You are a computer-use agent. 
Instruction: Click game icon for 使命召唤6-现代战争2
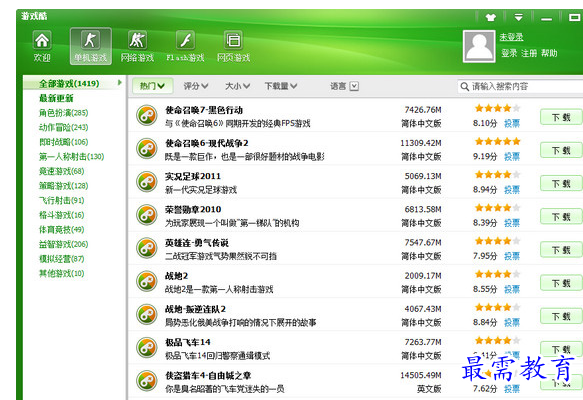tap(146, 149)
